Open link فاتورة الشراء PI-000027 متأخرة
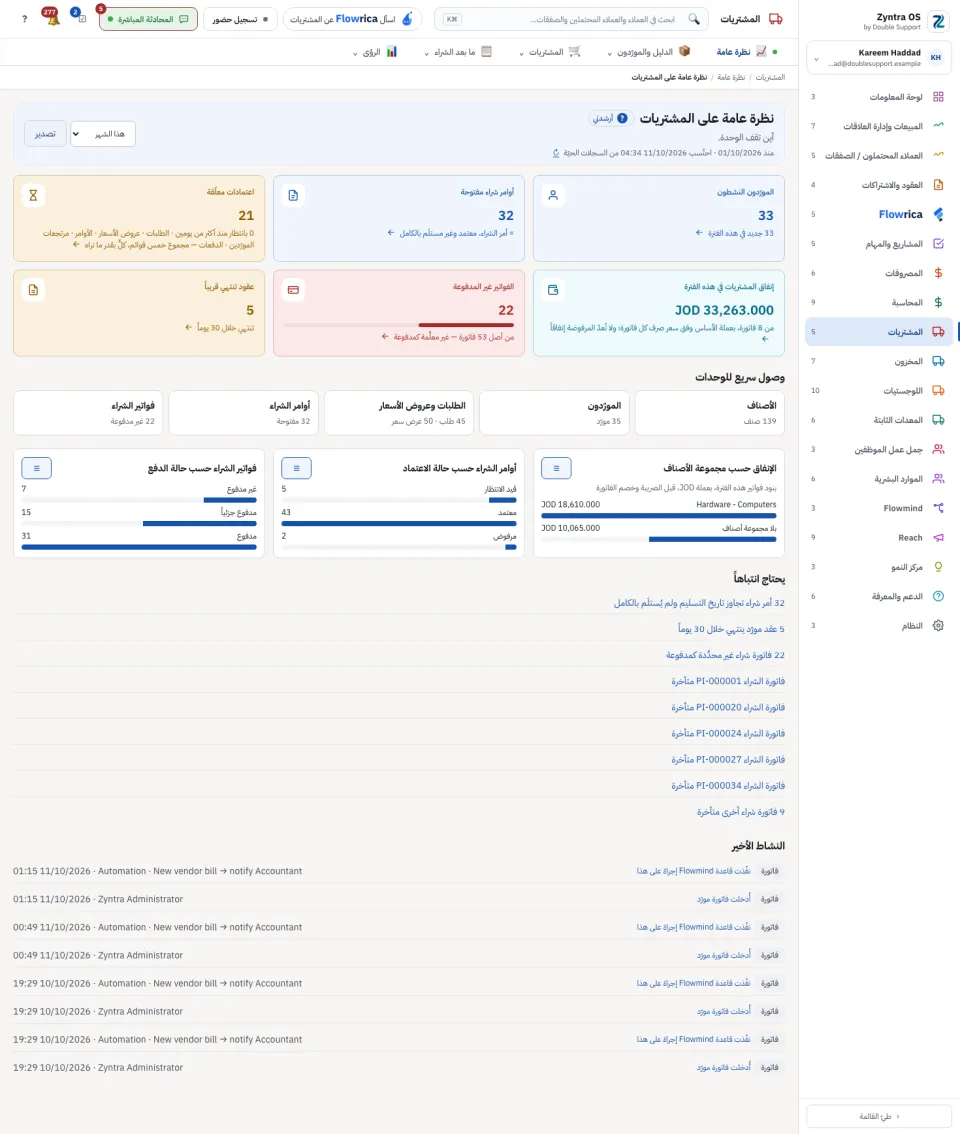Viewport: 960px width, 1134px height. pos(728,759)
